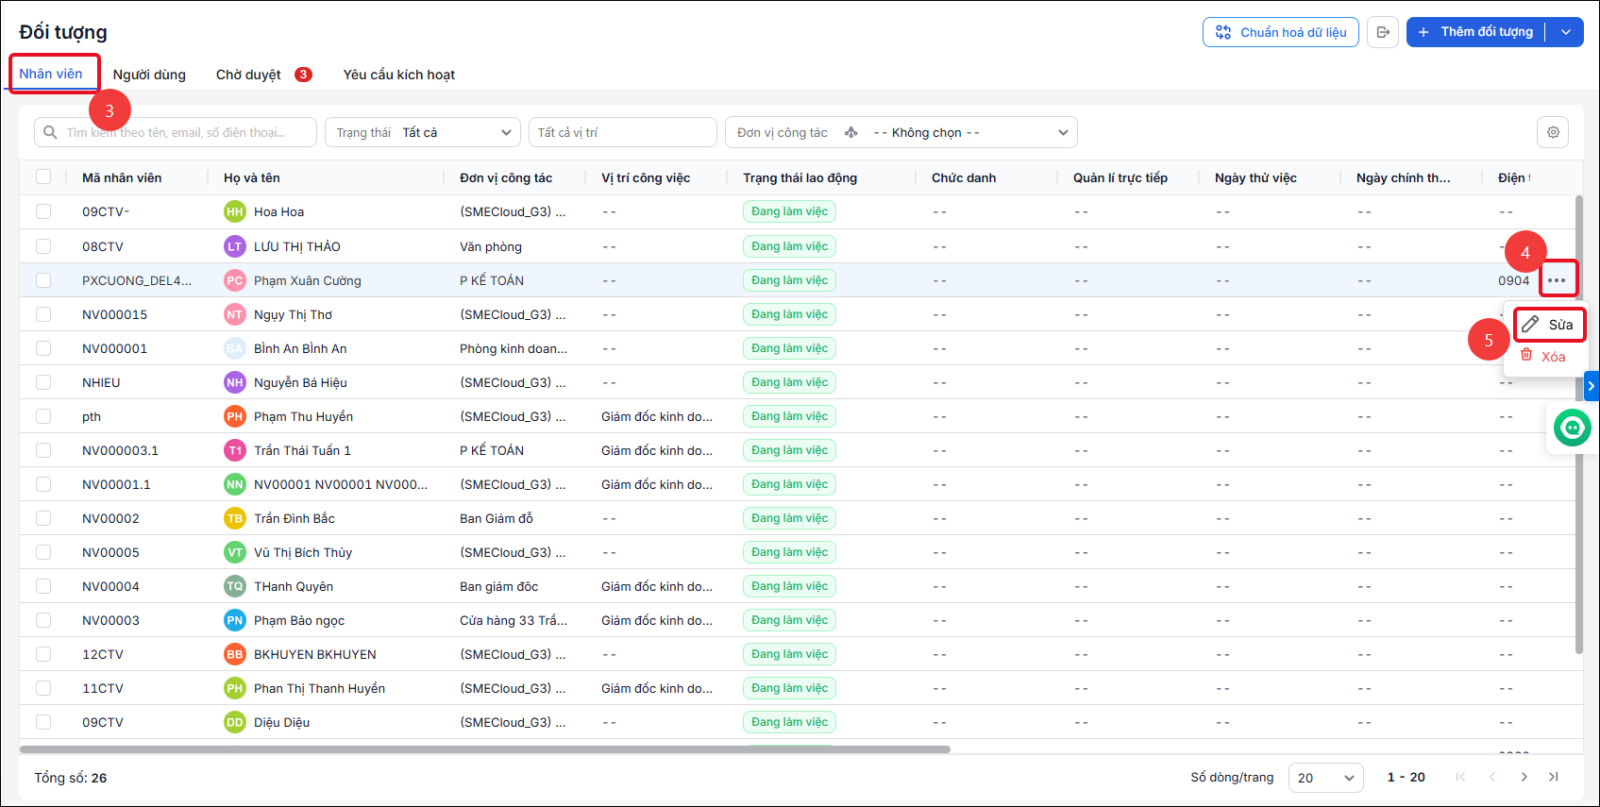The image size is (1600, 807).
Task: Click the horizontal table scrollbar
Action: pyautogui.click(x=485, y=749)
